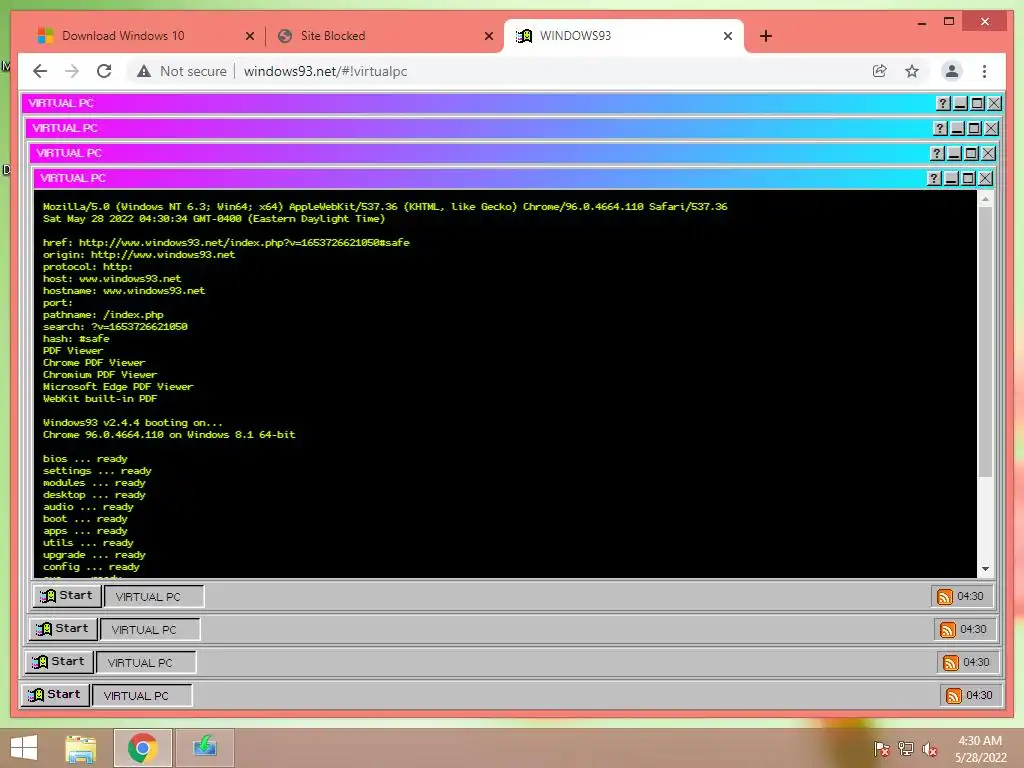
Task: Open the Windows Start button
Action: [x=24, y=748]
